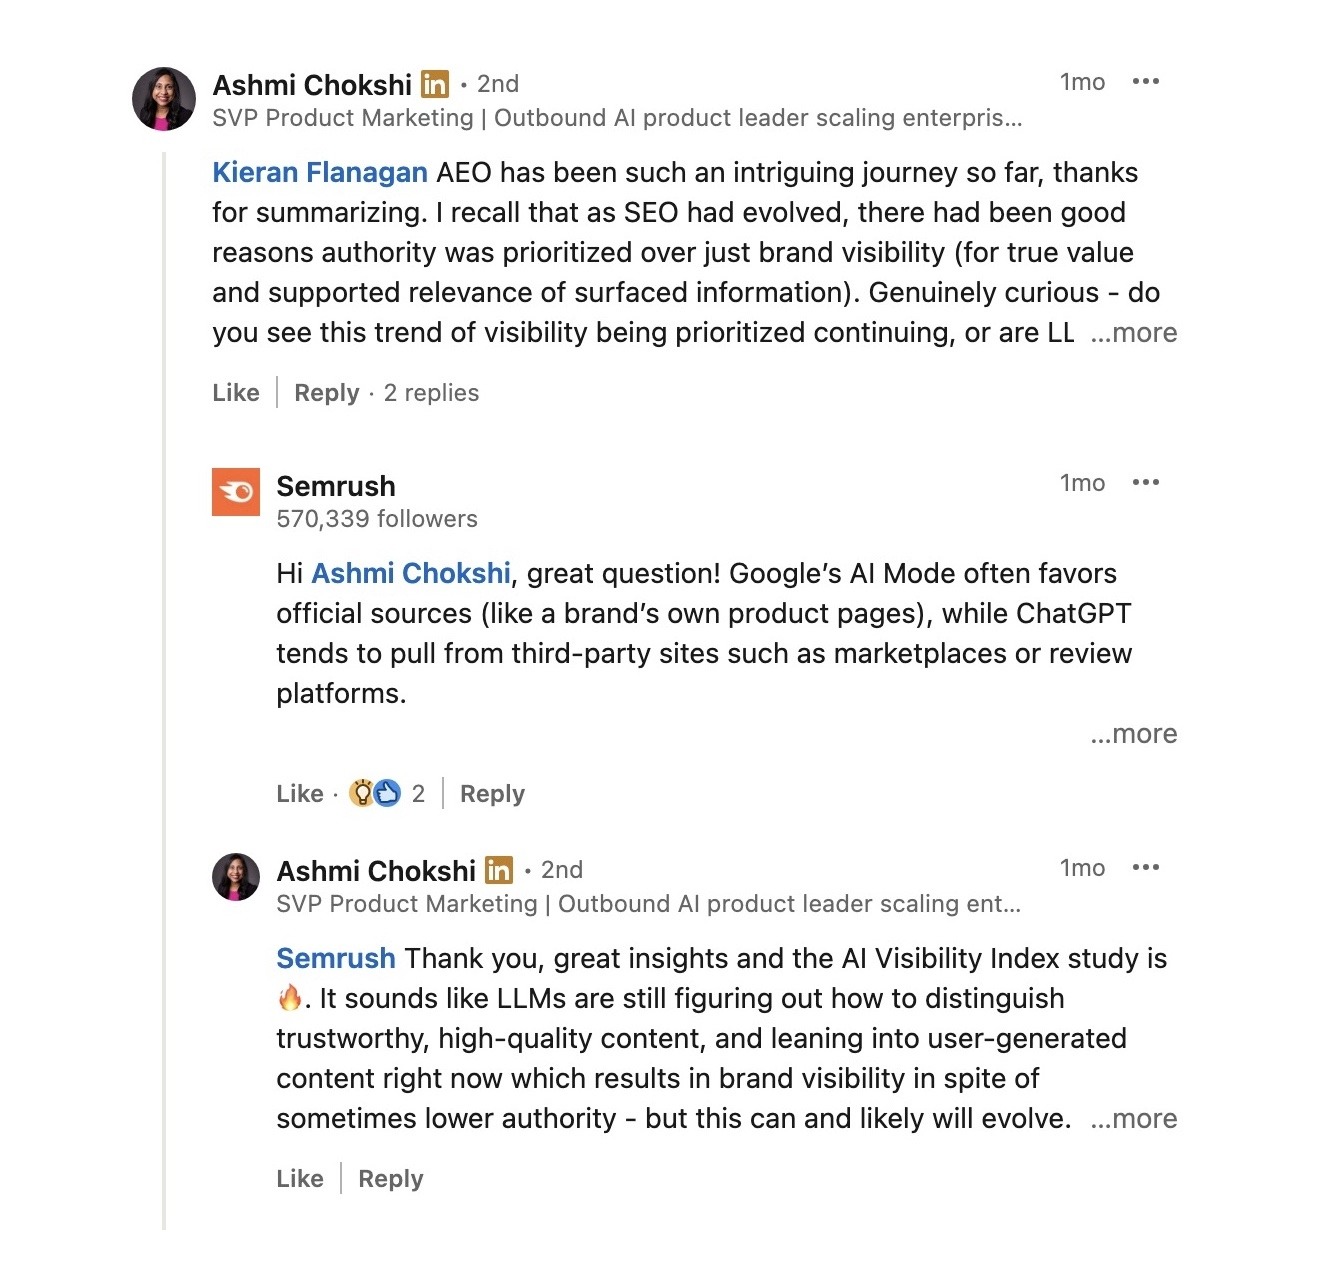
Task: Click the thumbs-up reaction icon on Semrush's reply
Action: 387,792
